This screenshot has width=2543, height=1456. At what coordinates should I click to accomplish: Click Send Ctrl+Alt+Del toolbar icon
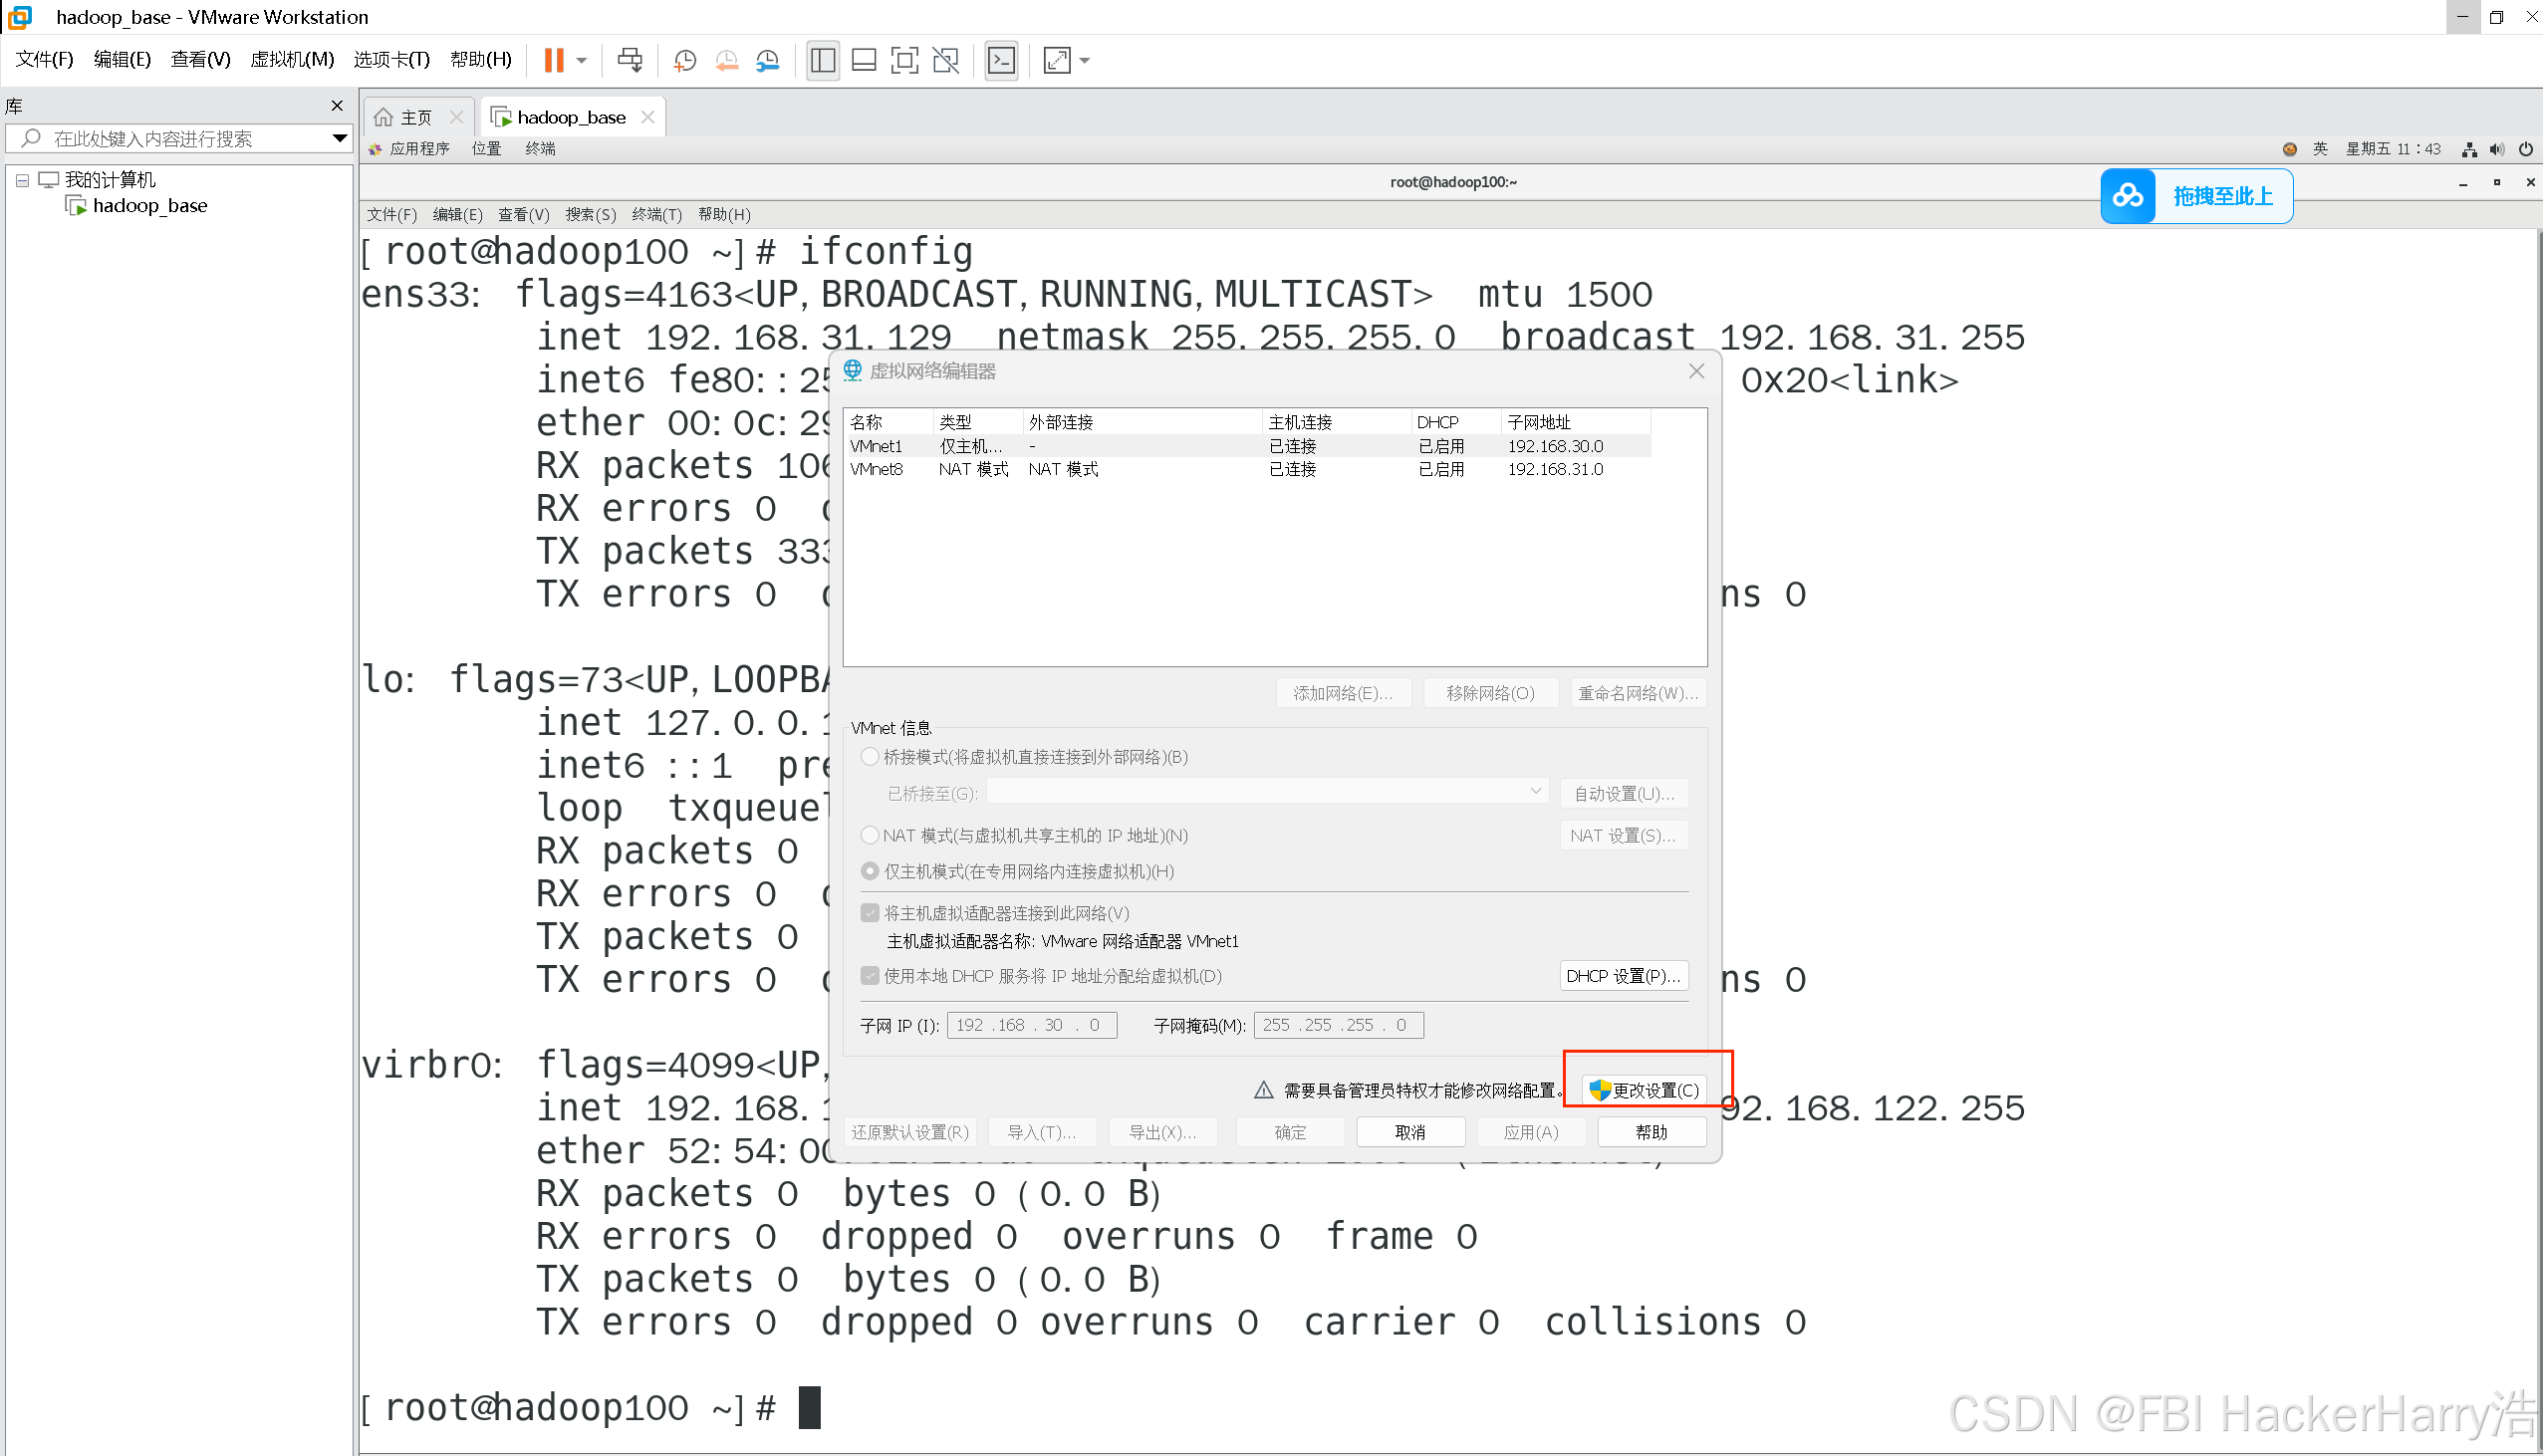tap(629, 60)
